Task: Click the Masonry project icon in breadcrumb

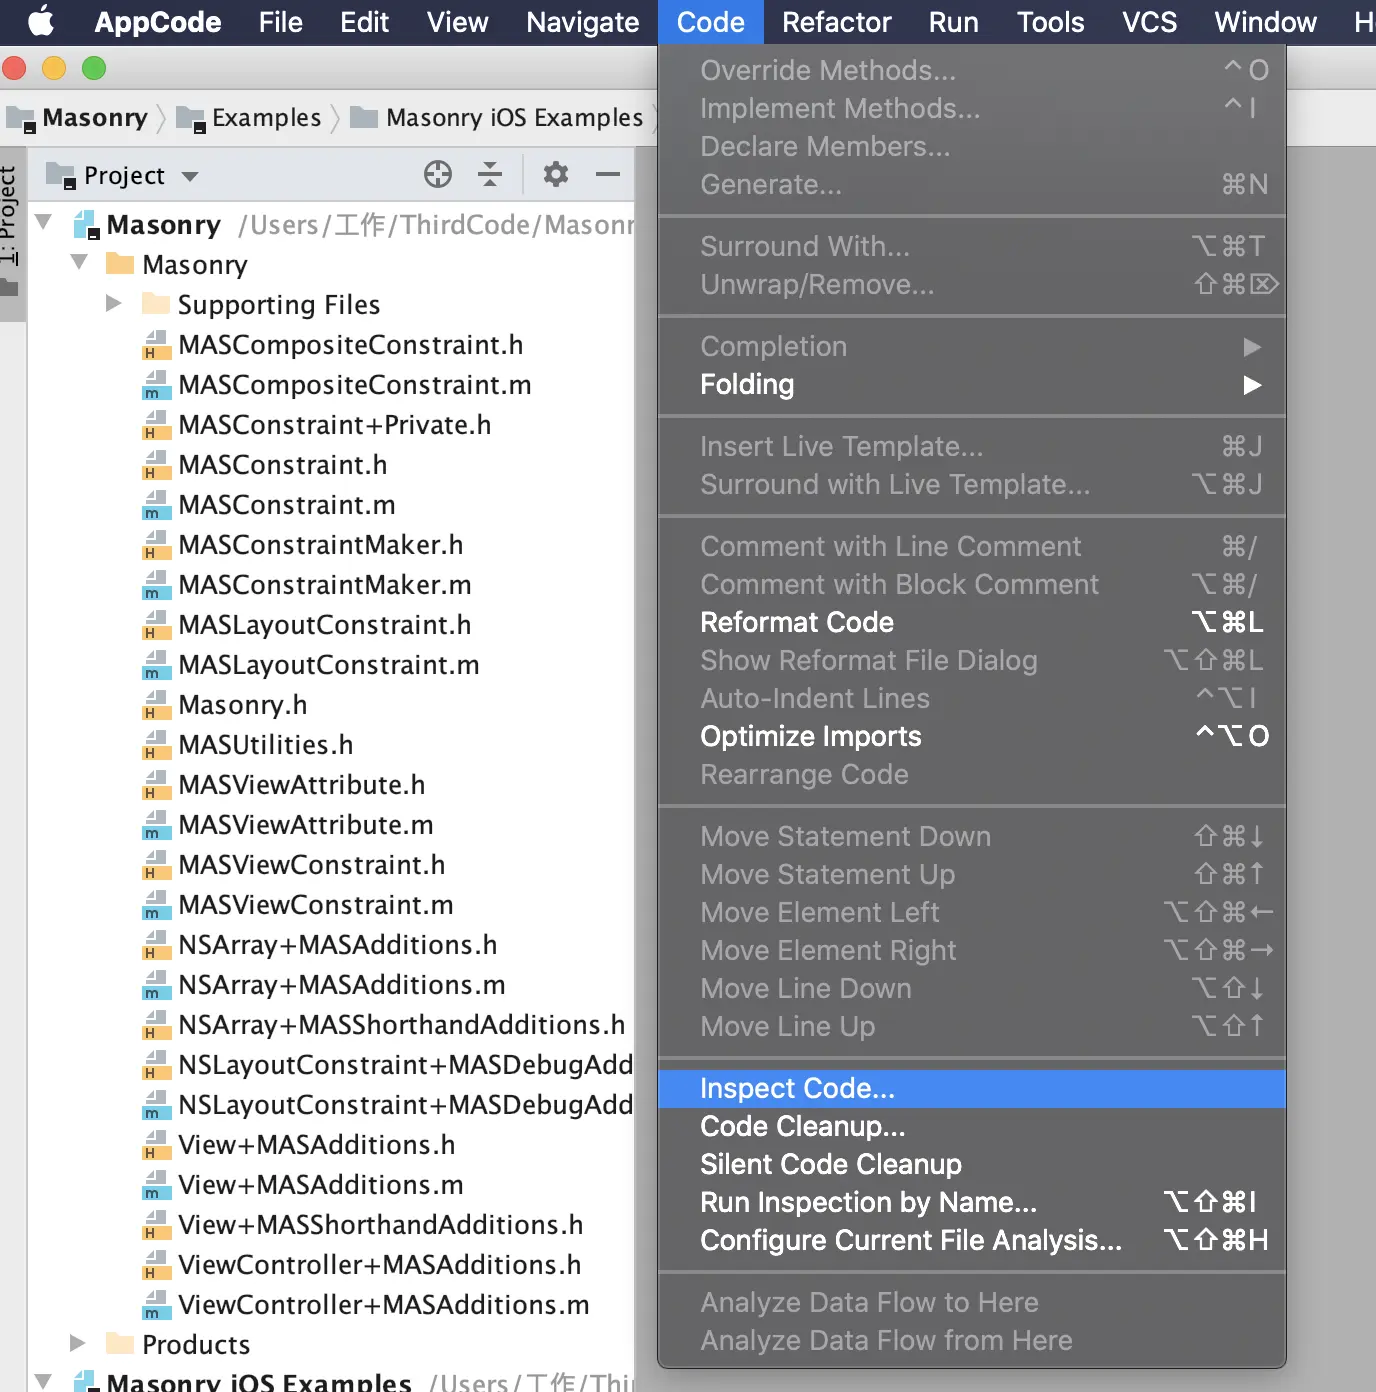Action: pyautogui.click(x=21, y=119)
